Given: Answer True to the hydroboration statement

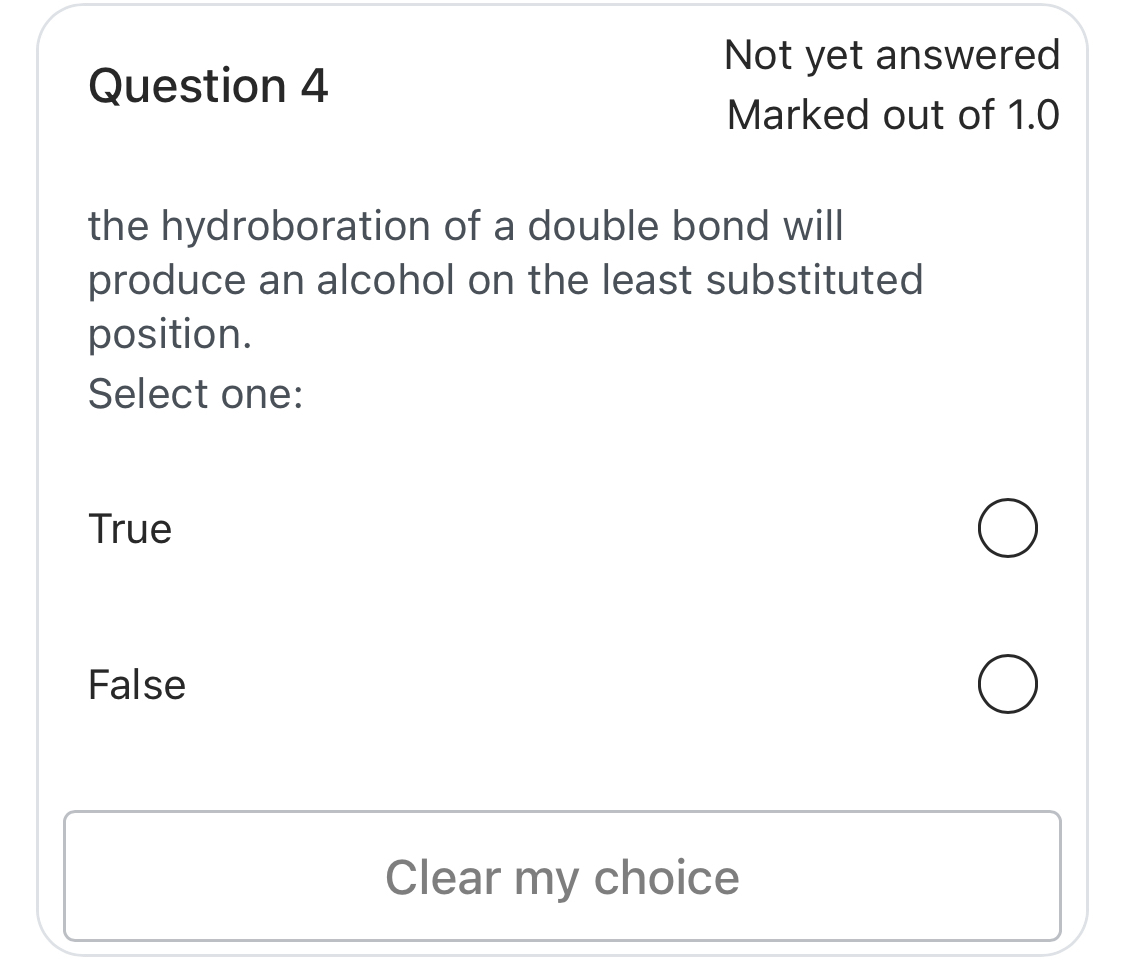Looking at the screenshot, I should 1007,528.
